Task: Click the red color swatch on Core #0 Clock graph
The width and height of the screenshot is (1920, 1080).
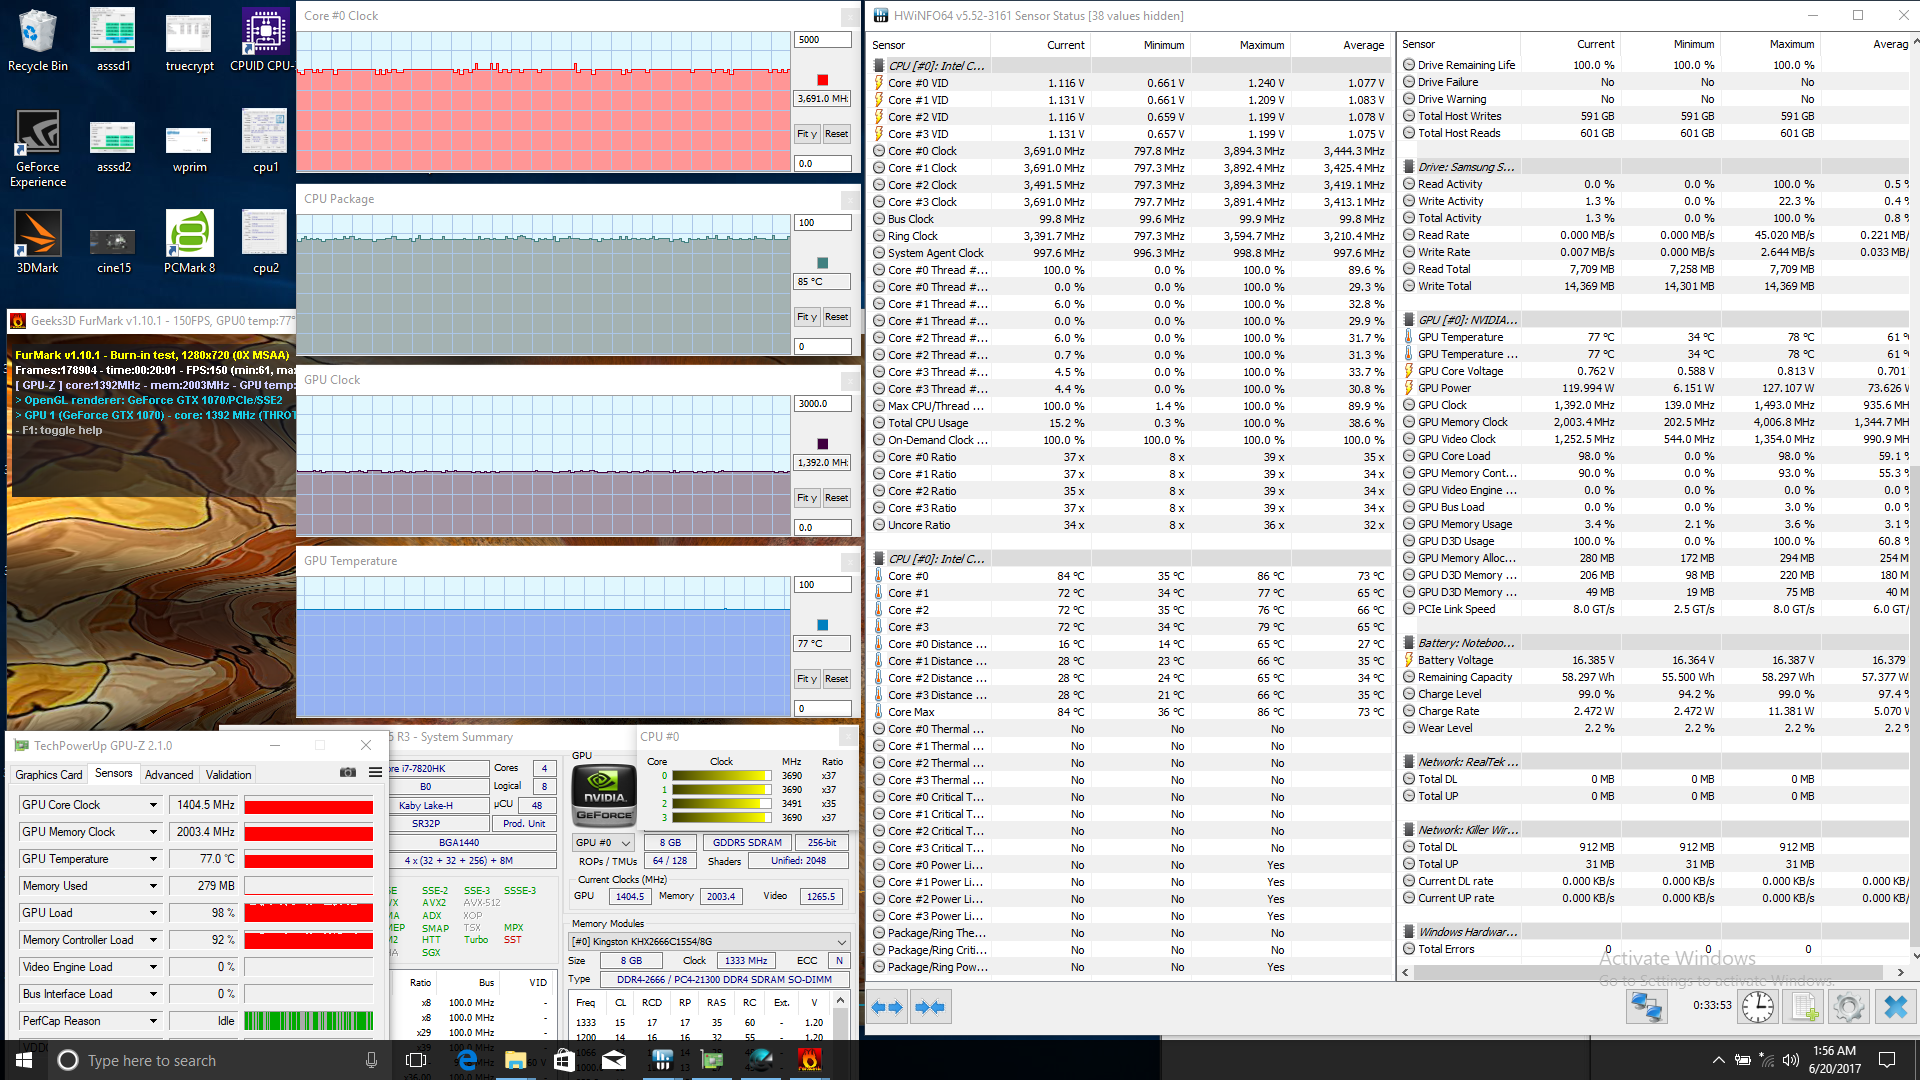Action: click(823, 80)
